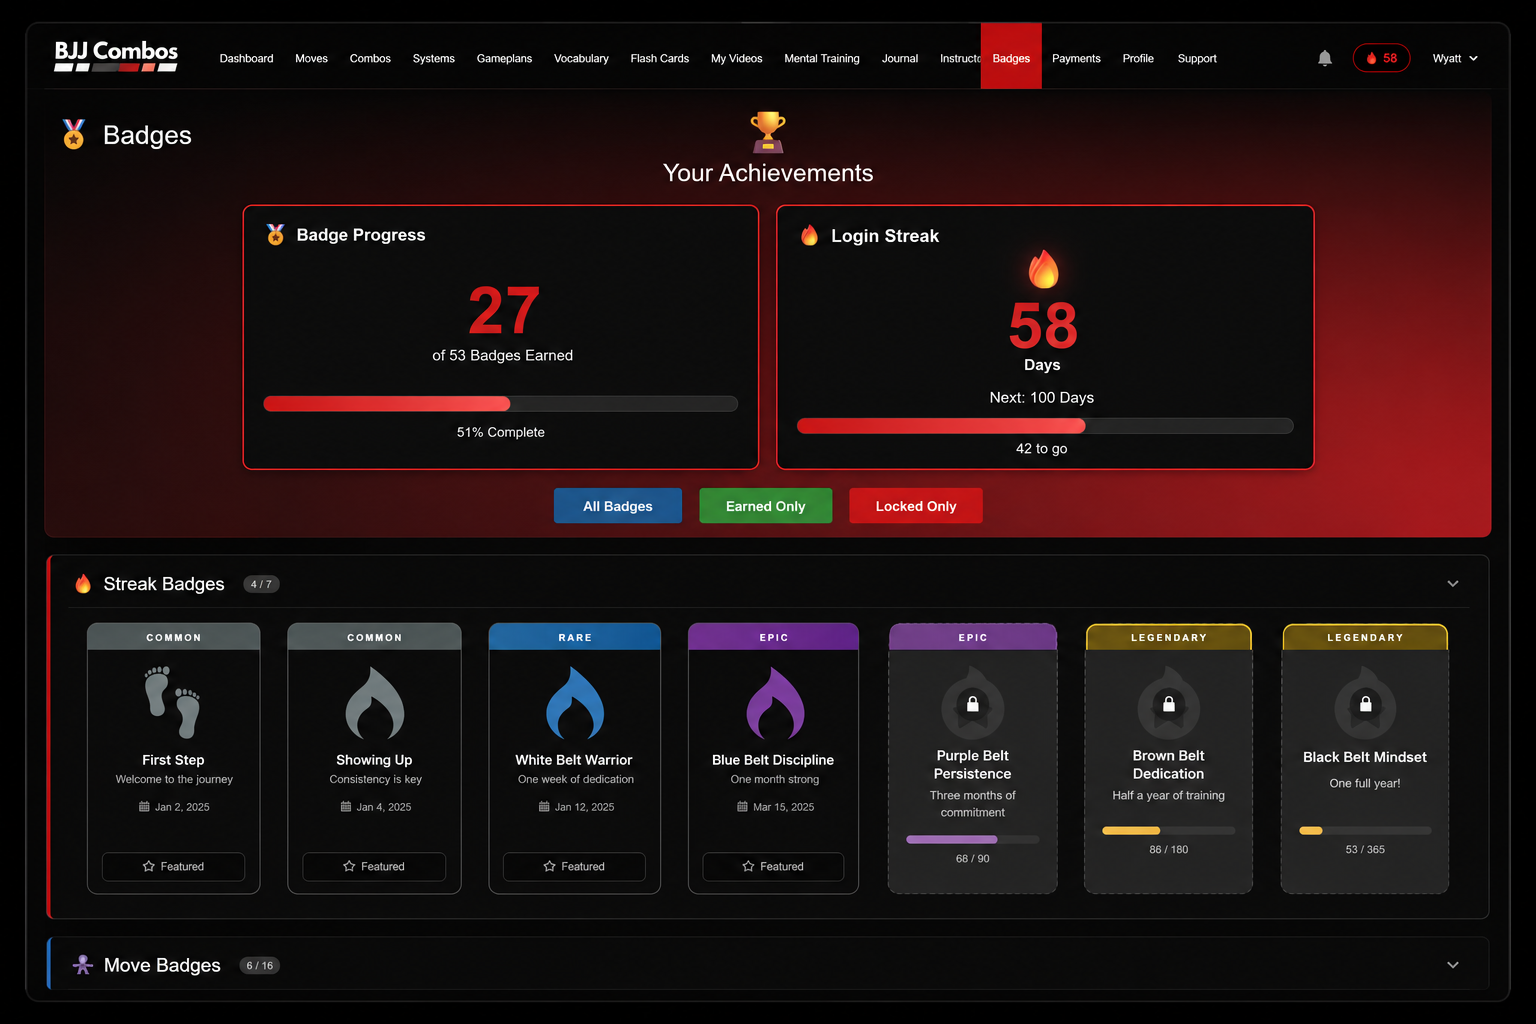This screenshot has height=1024, width=1536.
Task: Click the medal icon beside Badges heading
Action: pos(74,134)
